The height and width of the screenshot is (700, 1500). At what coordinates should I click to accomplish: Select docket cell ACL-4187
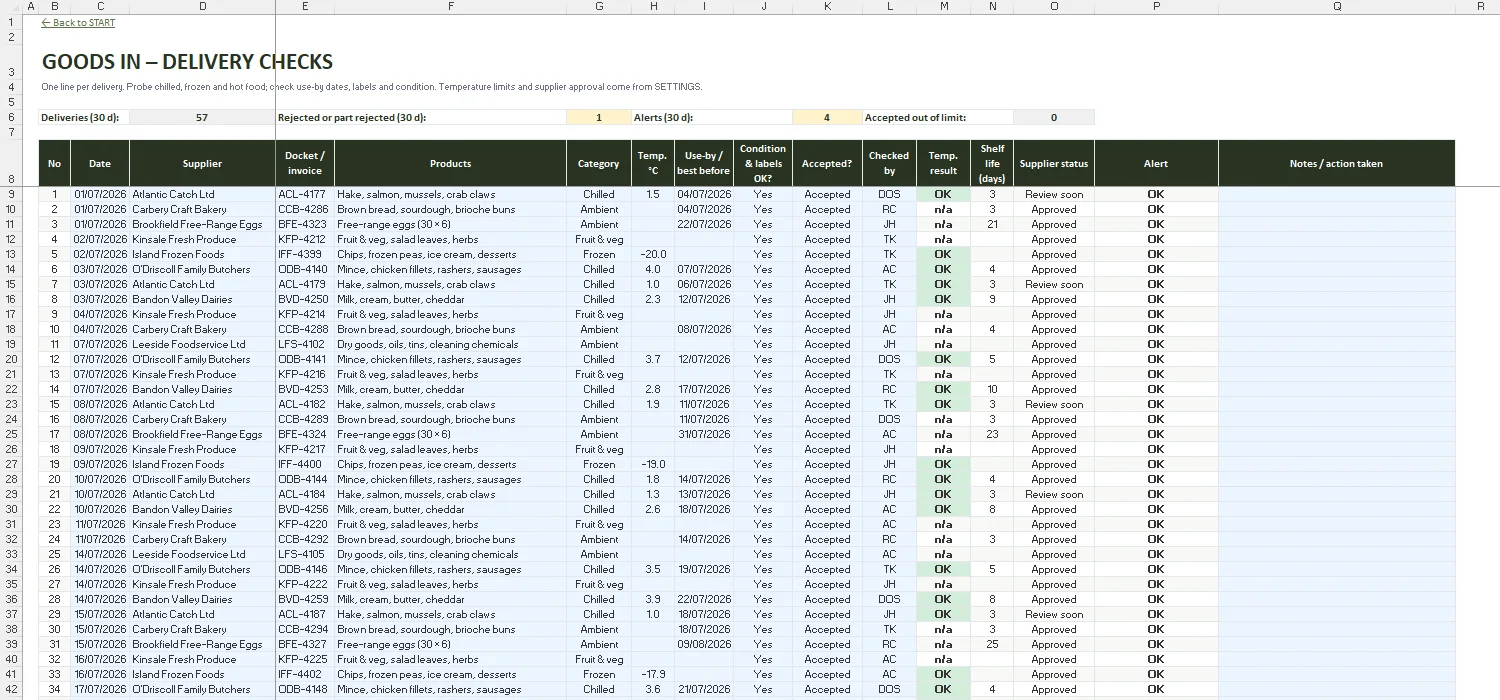[x=305, y=614]
